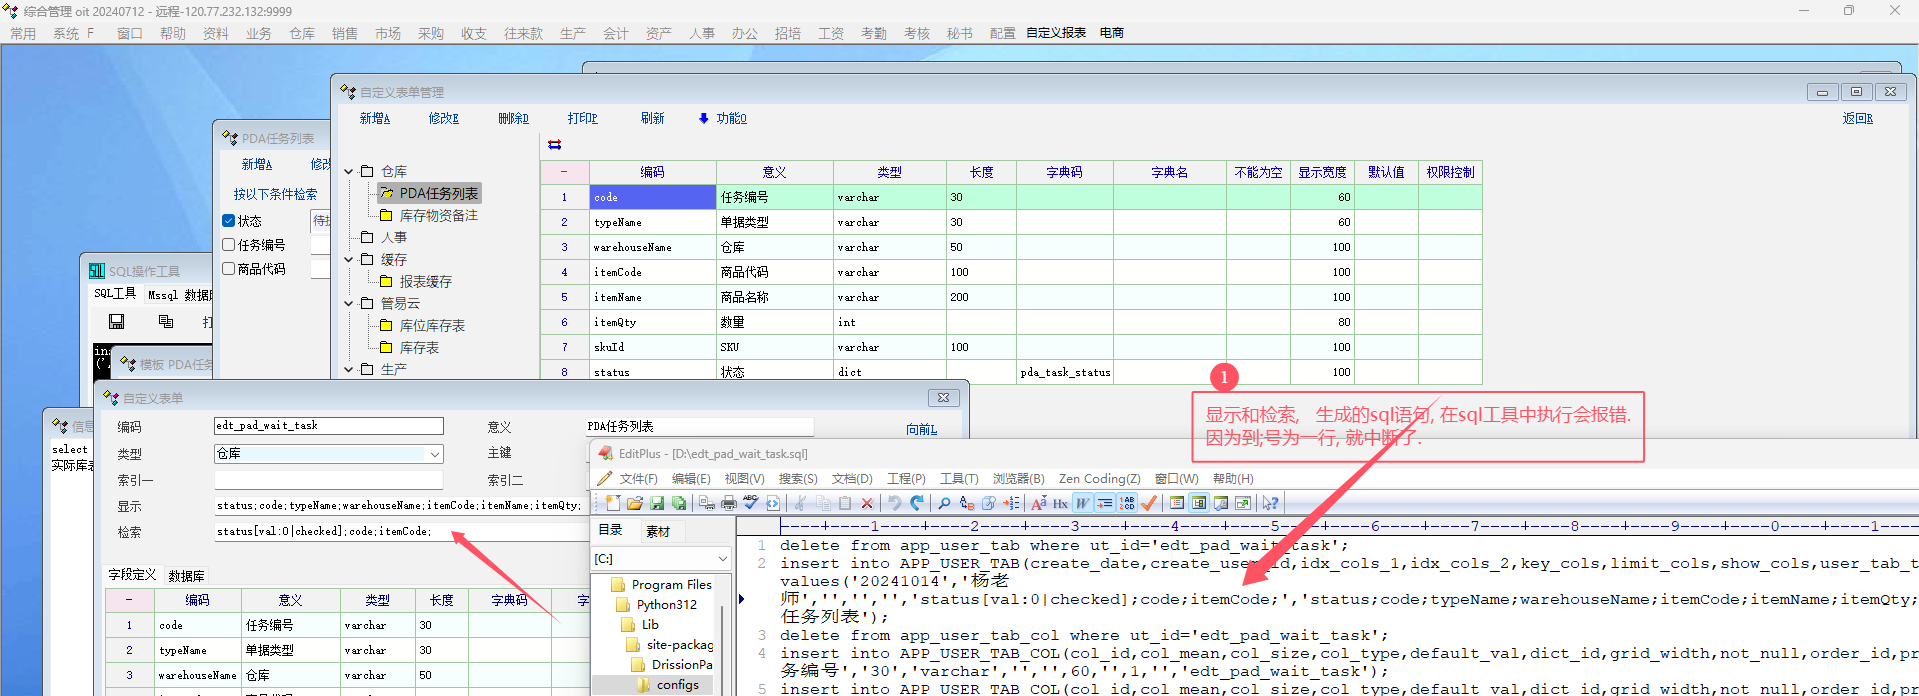Click the Open file icon in EditPlus
Viewport: 1919px width, 696px height.
point(635,503)
